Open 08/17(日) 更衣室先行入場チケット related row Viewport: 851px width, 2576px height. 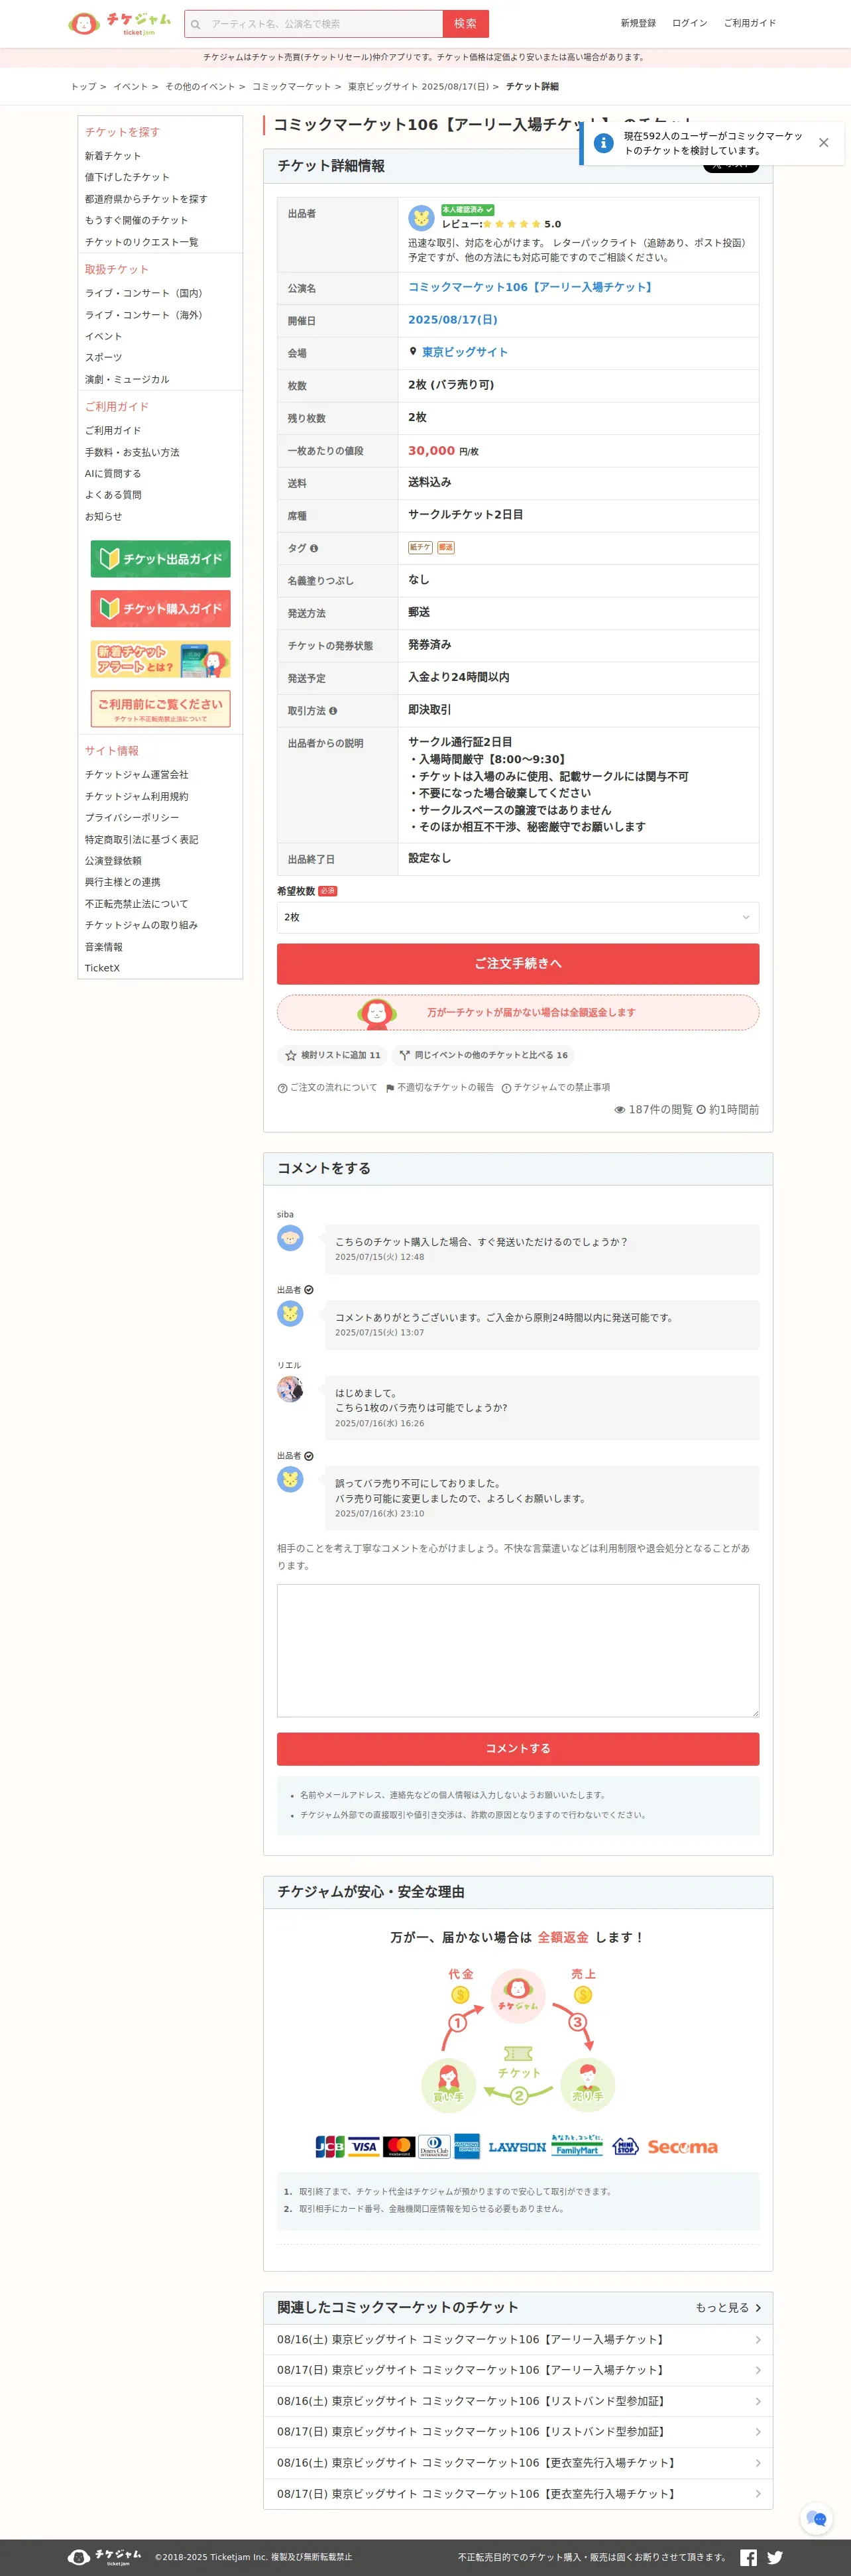(x=517, y=2493)
